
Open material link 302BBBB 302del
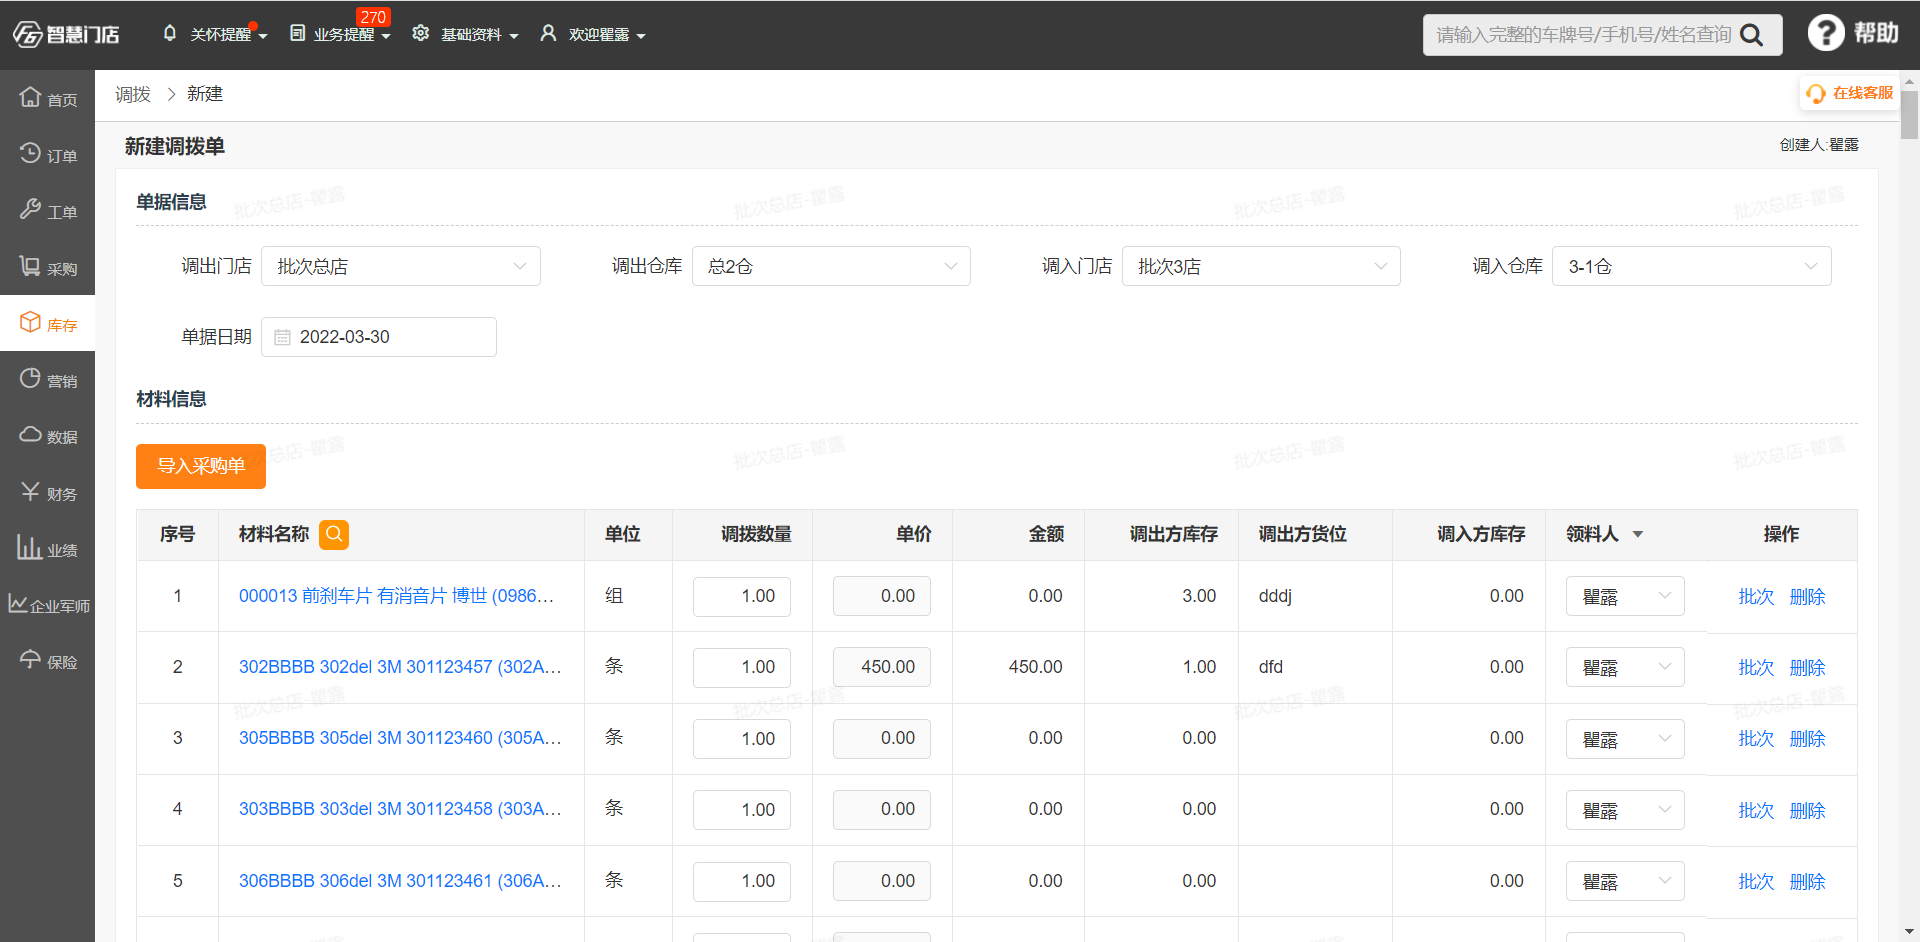tap(400, 667)
